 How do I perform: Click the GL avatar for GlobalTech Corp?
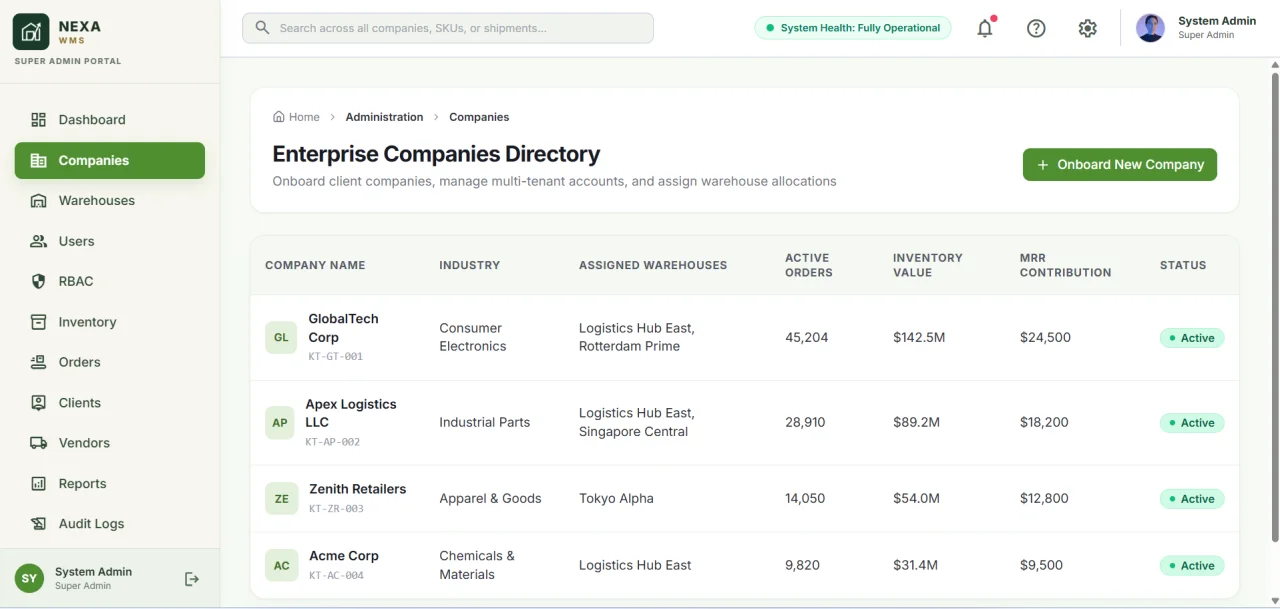click(x=281, y=338)
